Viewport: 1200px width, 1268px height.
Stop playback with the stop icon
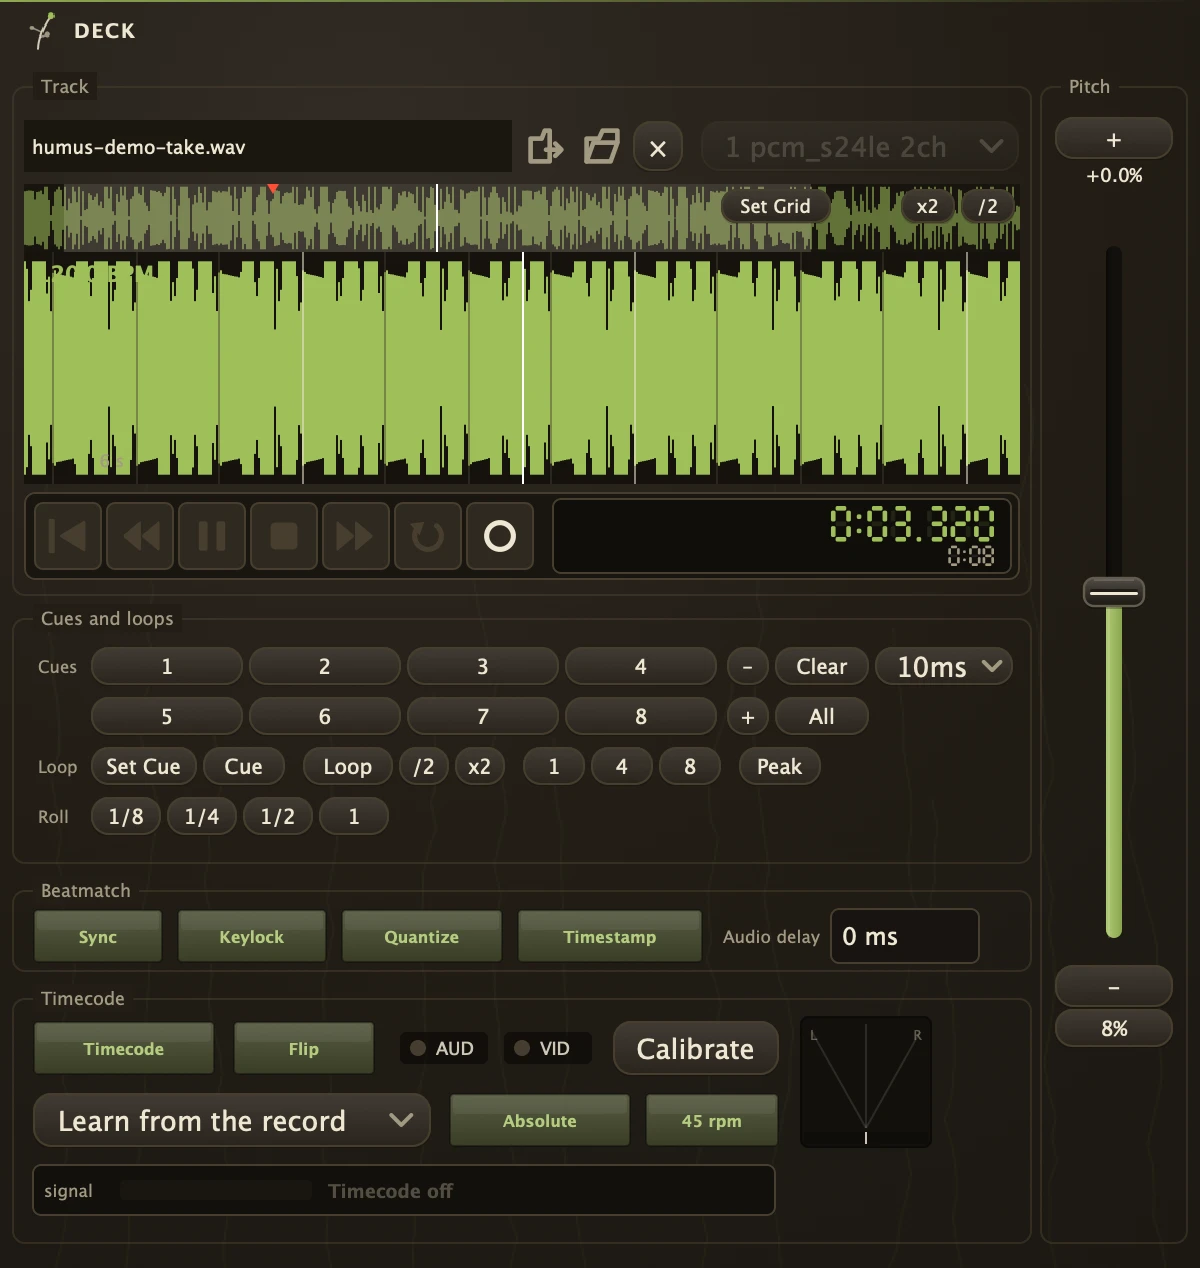(284, 536)
